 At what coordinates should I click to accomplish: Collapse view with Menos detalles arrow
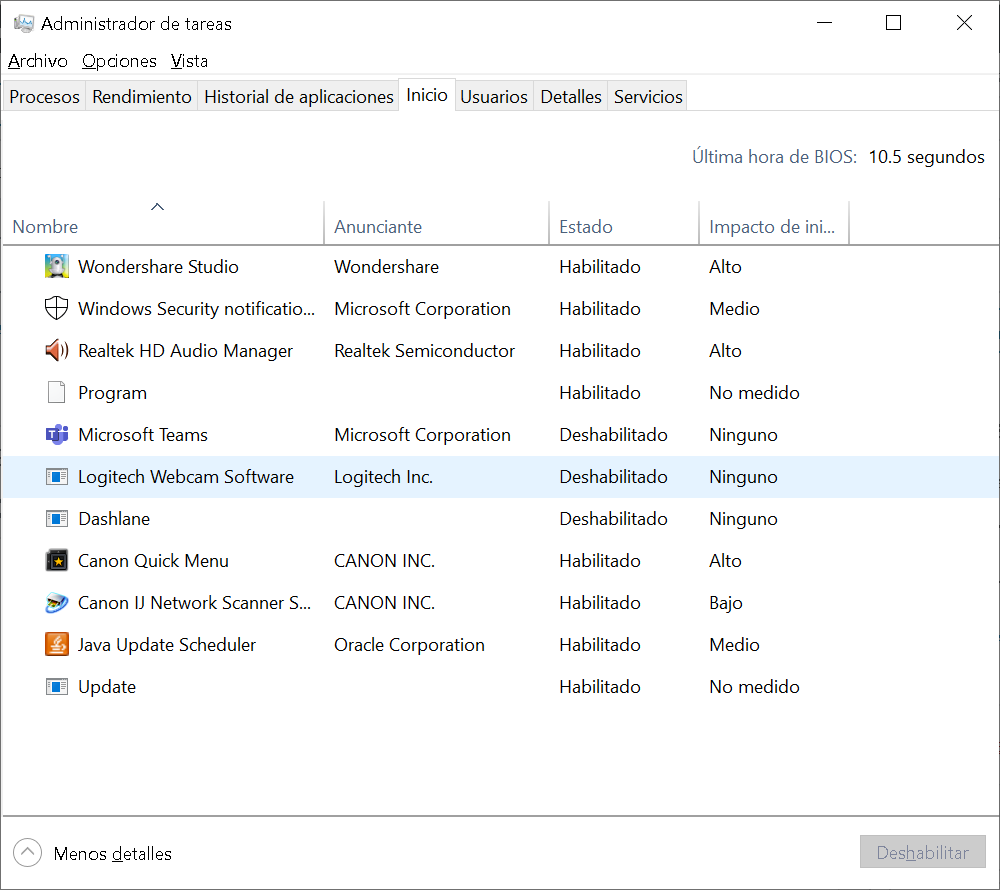coord(27,852)
